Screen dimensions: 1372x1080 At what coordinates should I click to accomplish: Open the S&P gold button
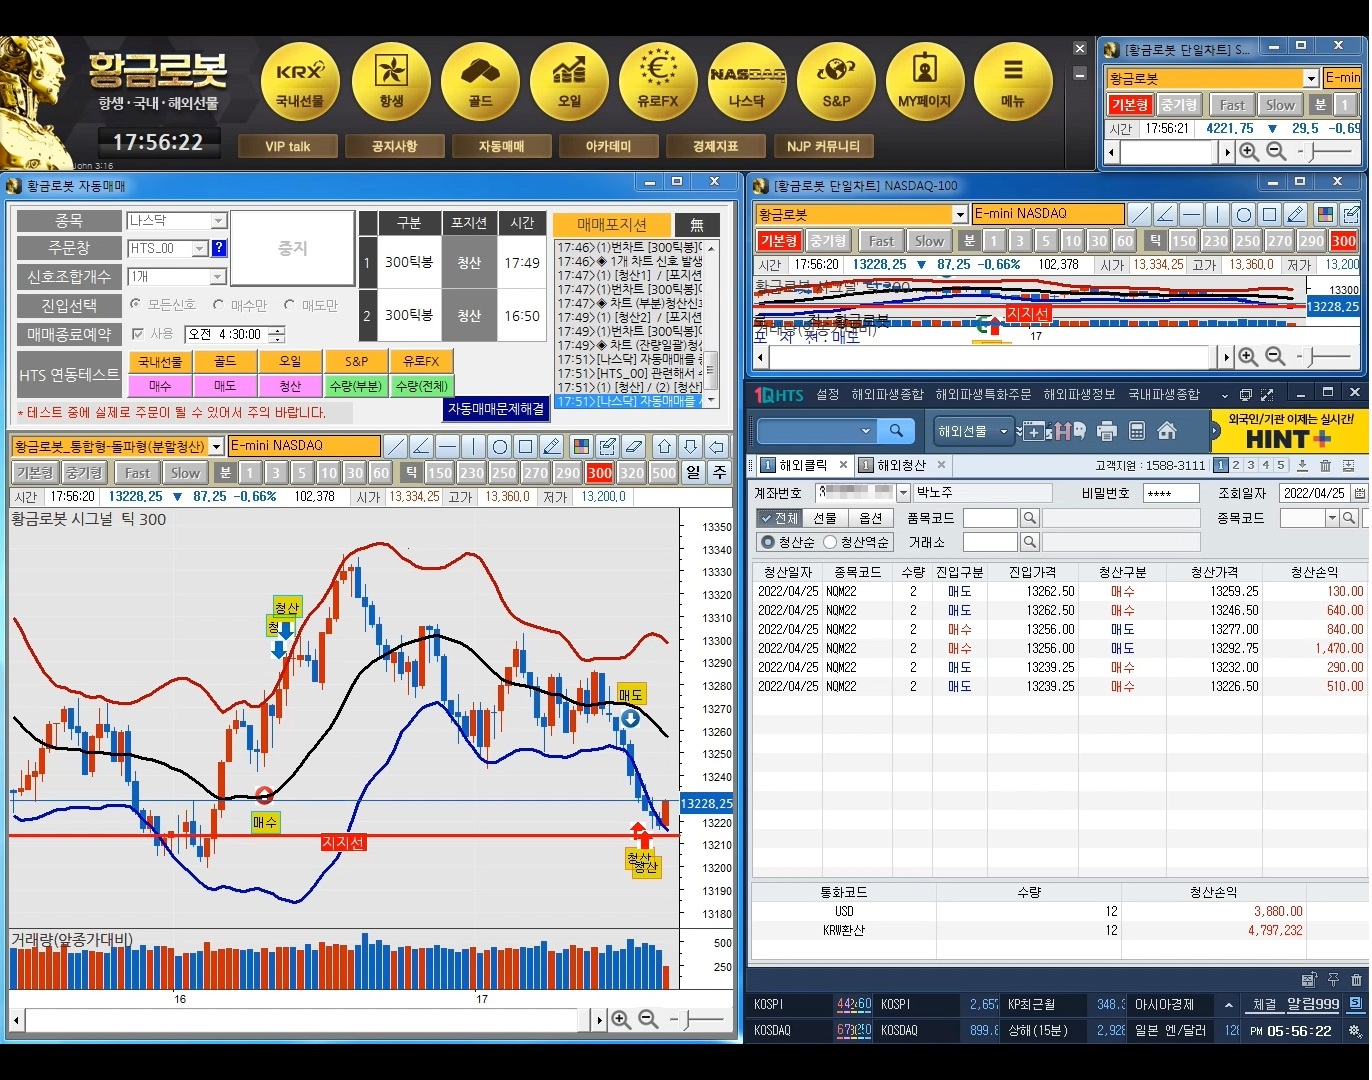click(x=836, y=82)
